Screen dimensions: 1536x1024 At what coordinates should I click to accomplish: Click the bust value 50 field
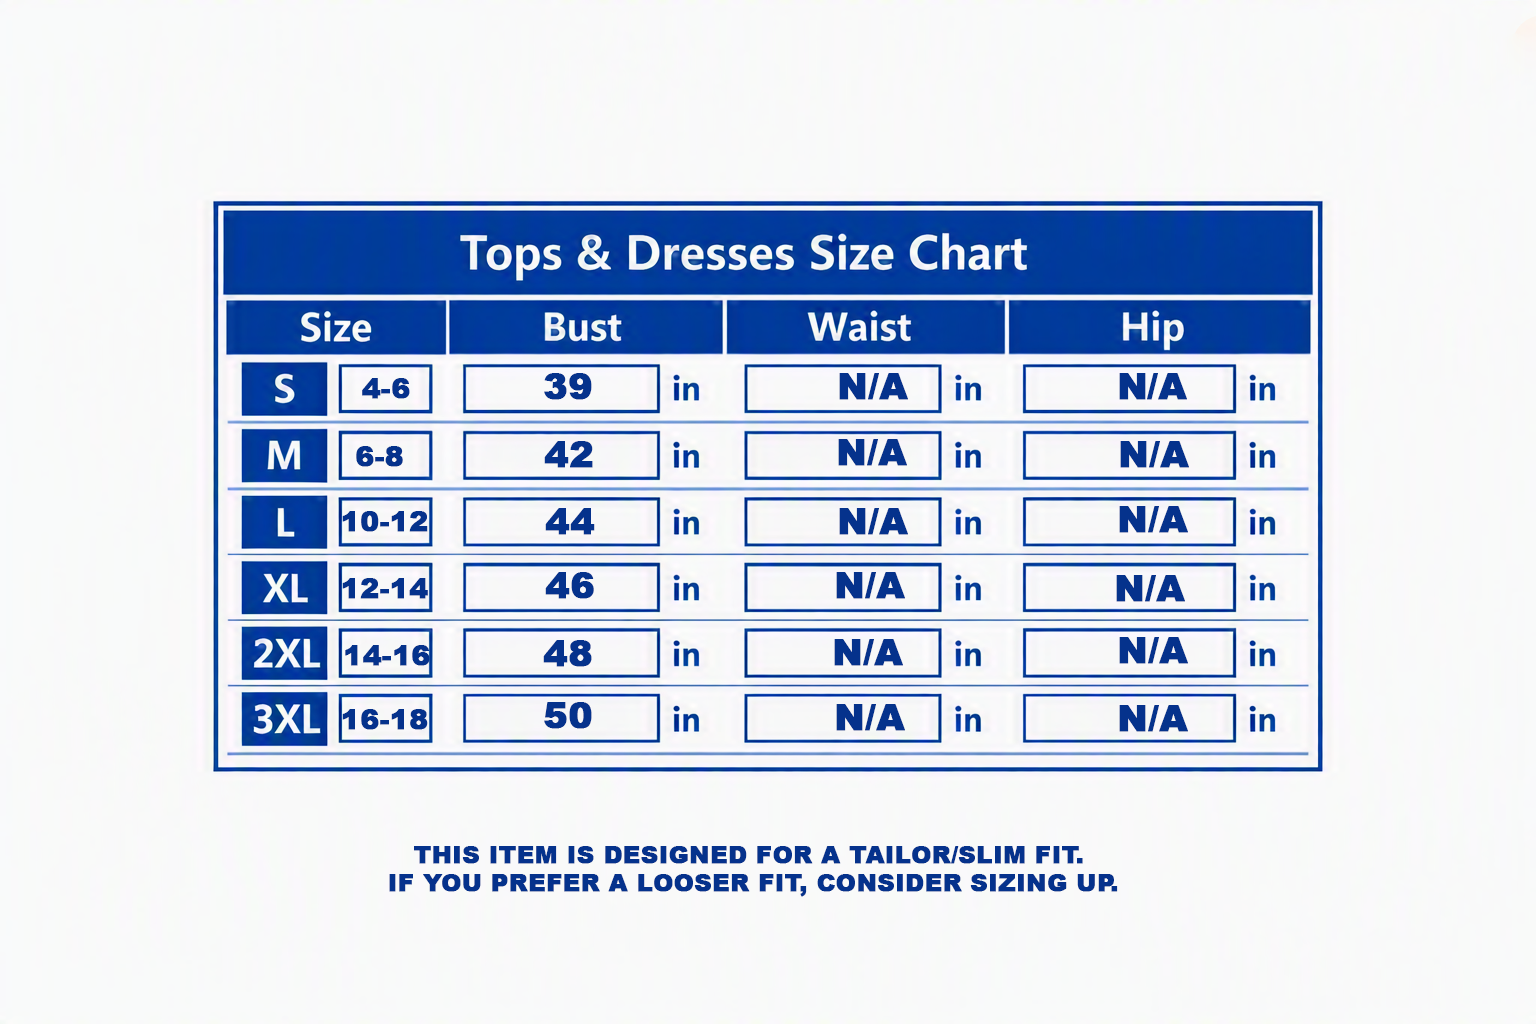[561, 719]
